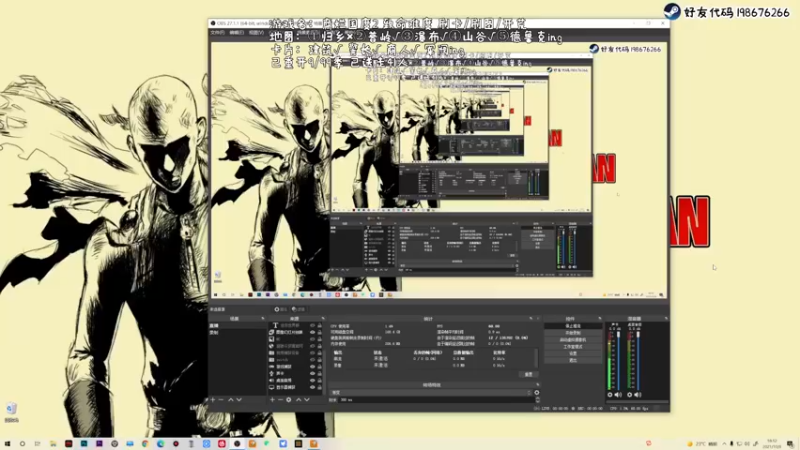Screen dimensions: 800x450
Task: Open Windows taskbar search
Action: [x=22, y=444]
